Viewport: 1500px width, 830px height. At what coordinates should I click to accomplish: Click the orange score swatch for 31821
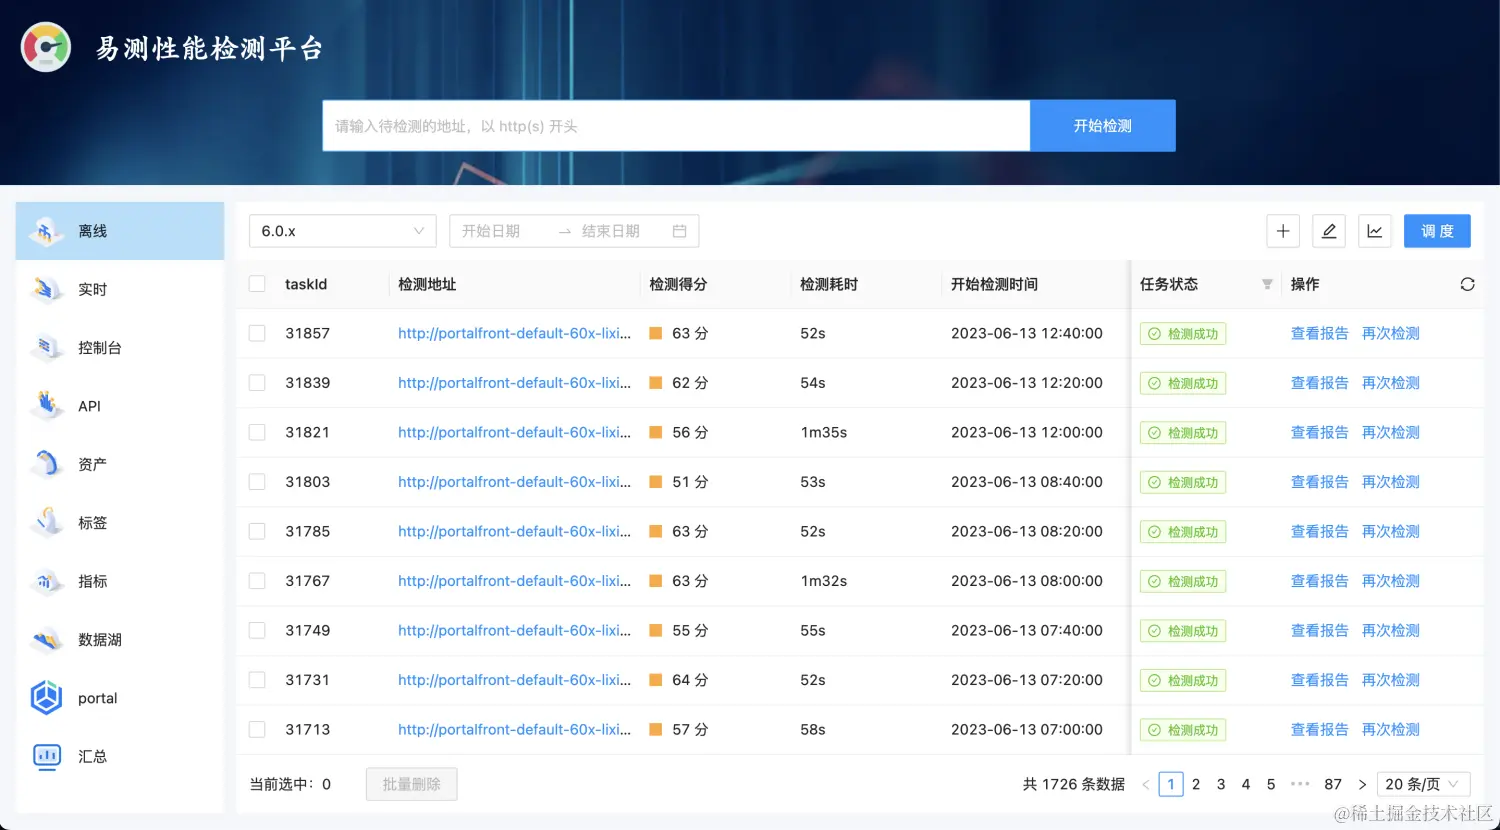click(x=656, y=432)
